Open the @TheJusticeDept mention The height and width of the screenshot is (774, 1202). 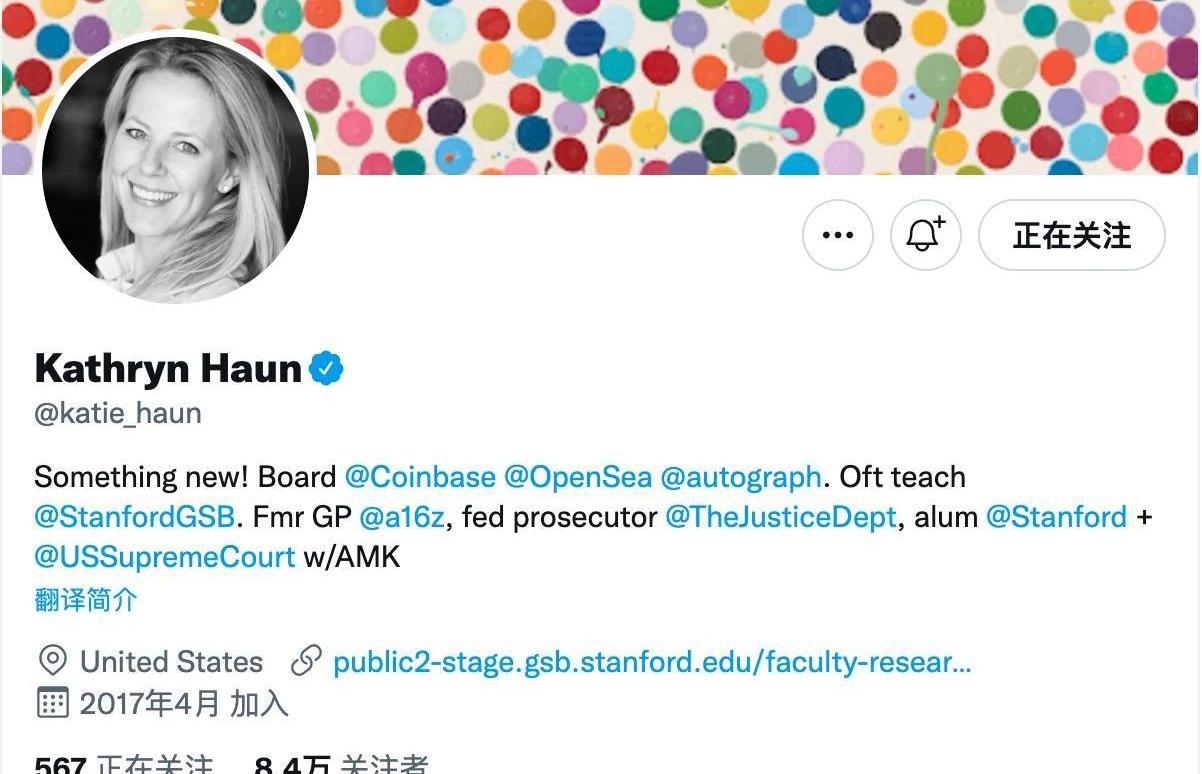pos(780,517)
